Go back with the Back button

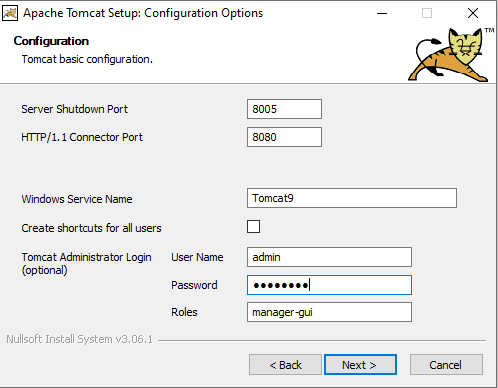point(285,365)
